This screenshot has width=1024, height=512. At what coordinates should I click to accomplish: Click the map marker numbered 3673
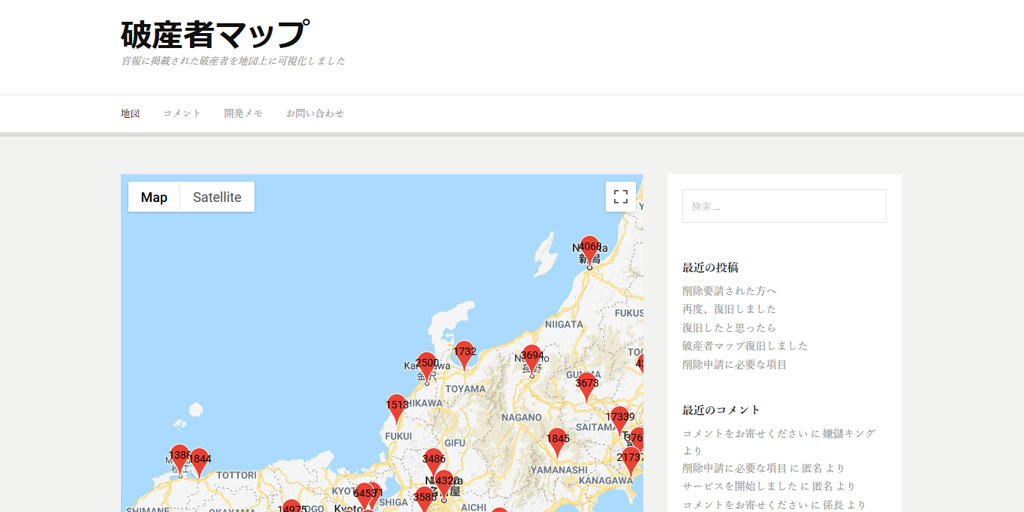click(x=587, y=385)
